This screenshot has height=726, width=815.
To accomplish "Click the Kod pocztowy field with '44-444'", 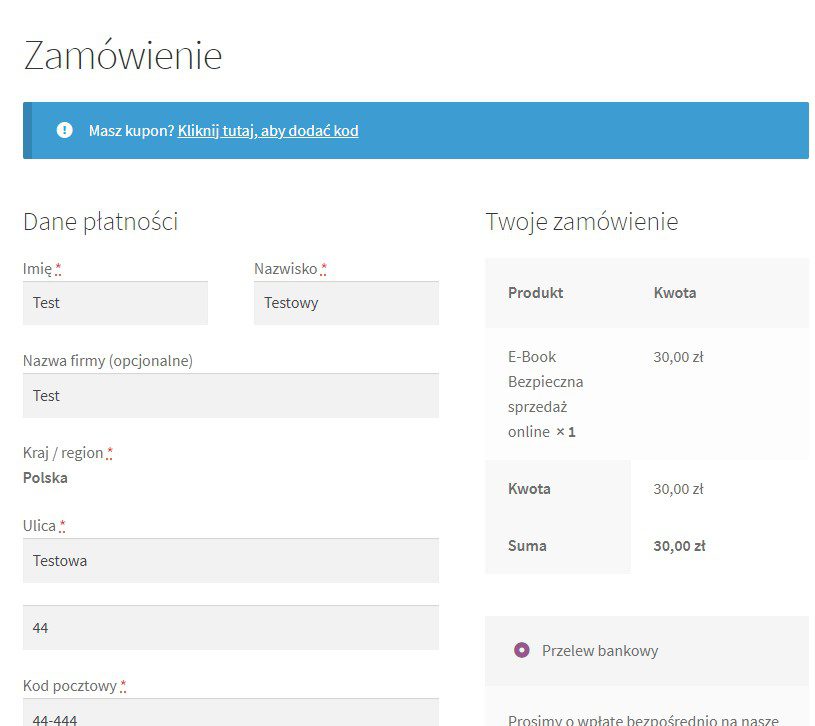I will tap(230, 715).
